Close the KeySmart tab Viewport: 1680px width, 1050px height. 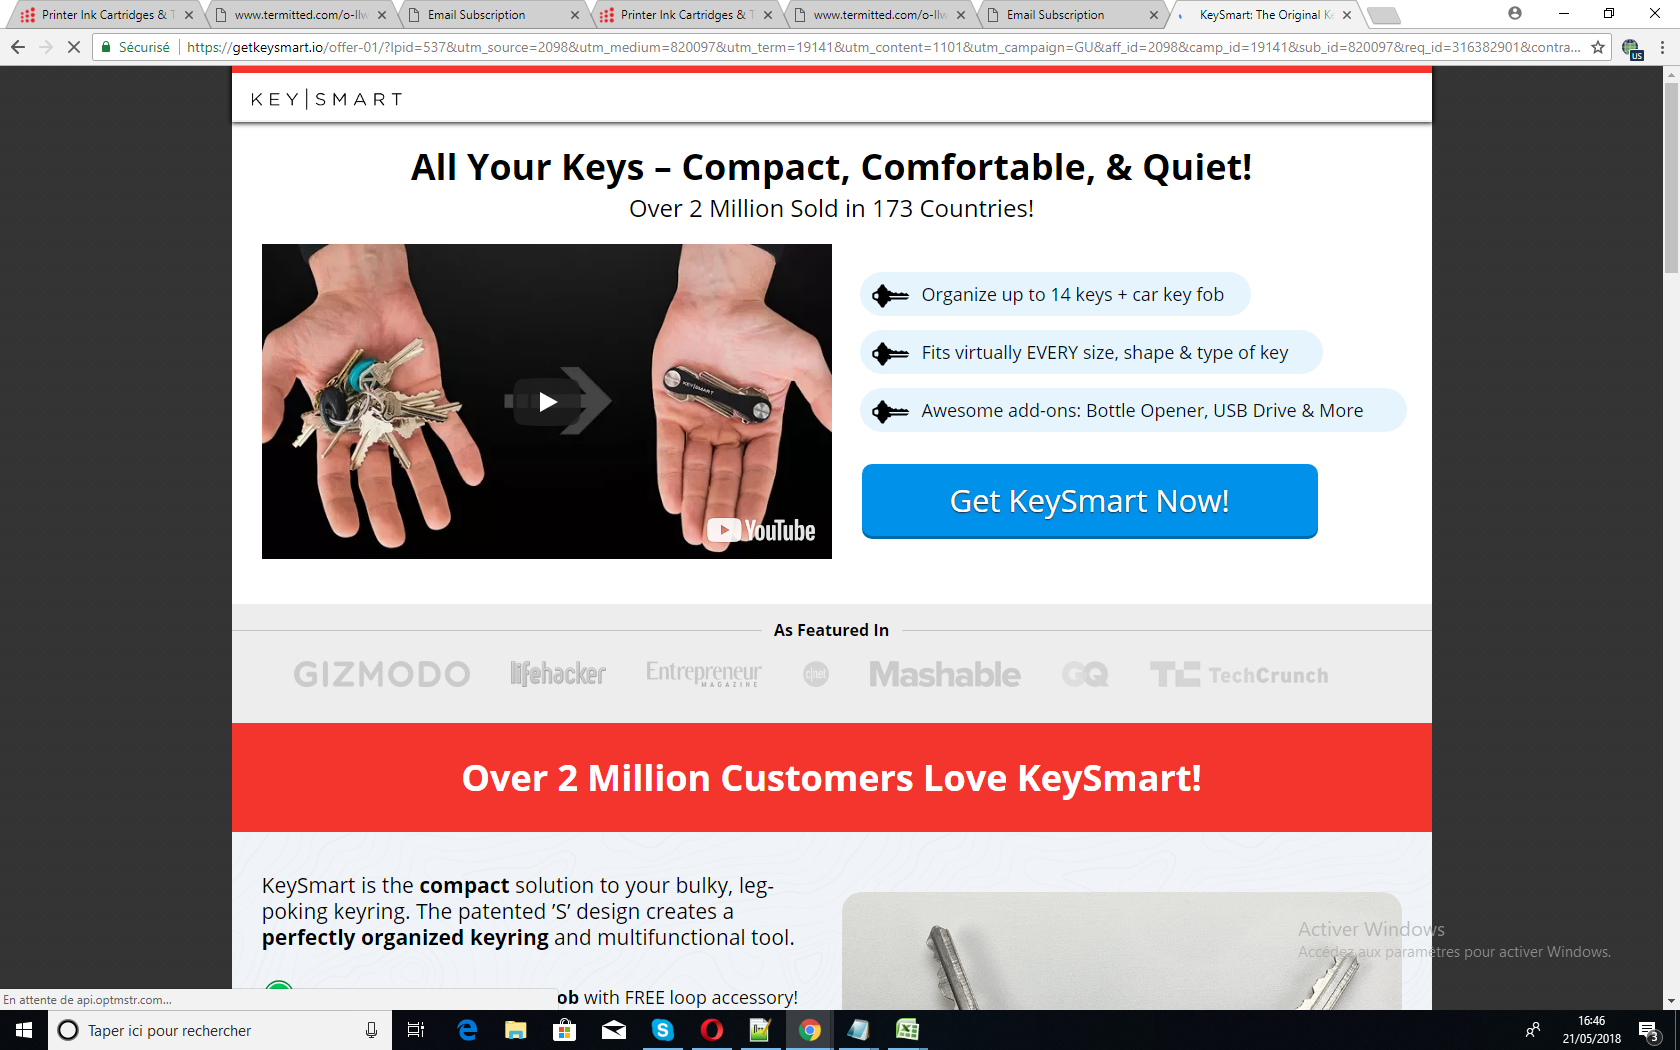click(x=1347, y=15)
